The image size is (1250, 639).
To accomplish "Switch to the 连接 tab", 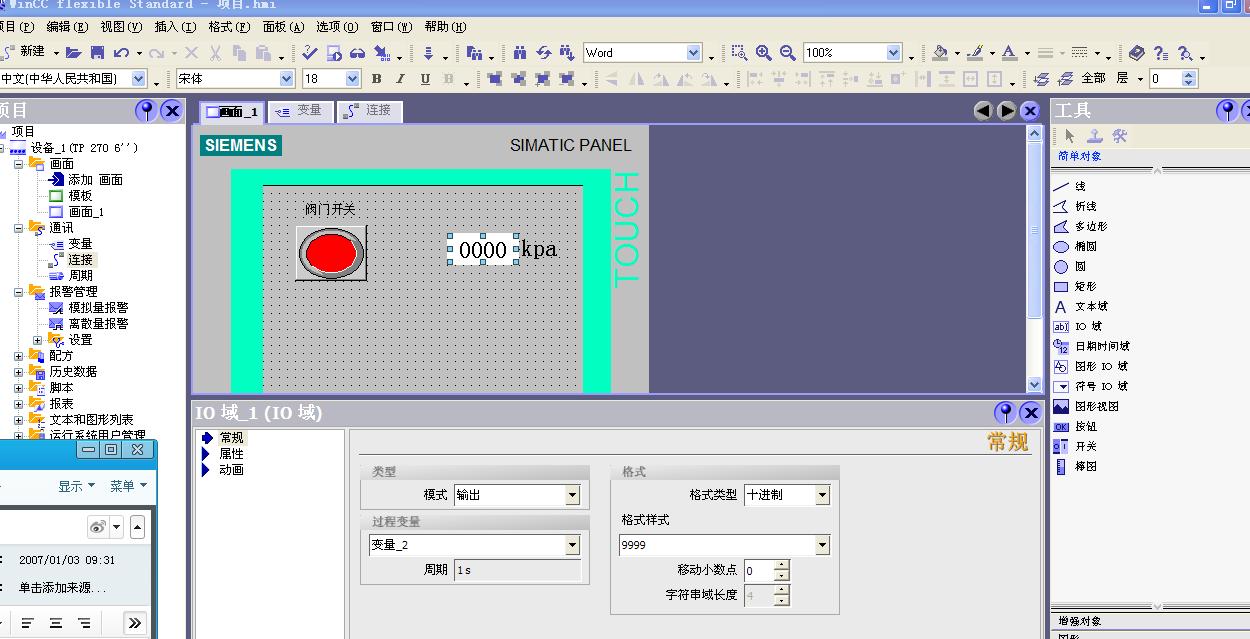I will tap(369, 111).
